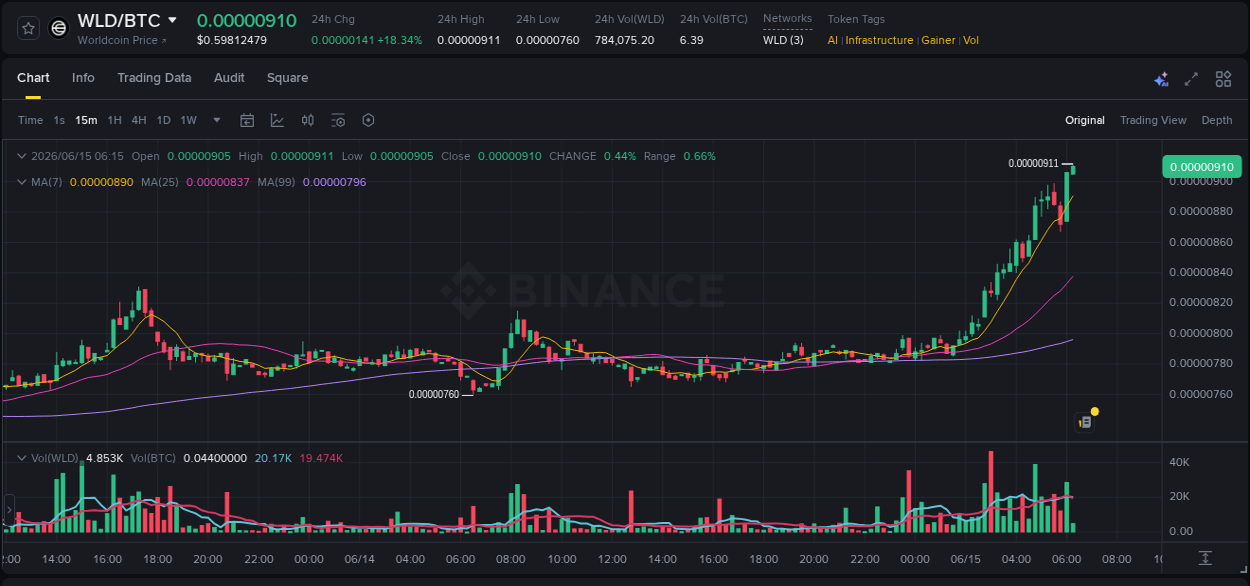Image resolution: width=1250 pixels, height=586 pixels.
Task: Select the 1W interval
Action: (188, 120)
